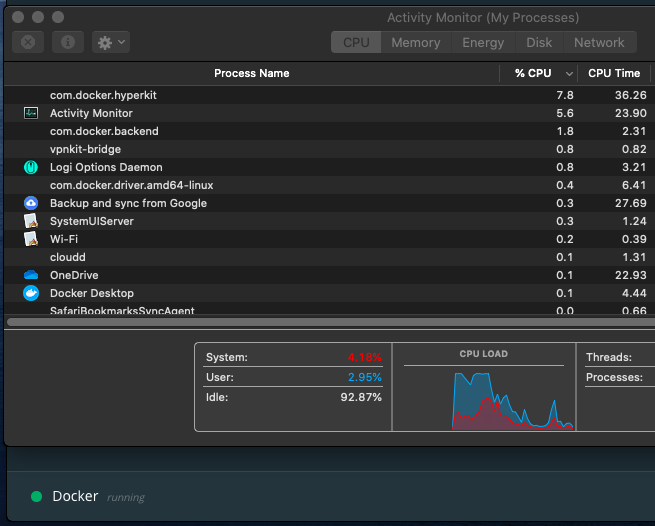Switch to the CPU tab
Image resolution: width=655 pixels, height=526 pixels.
click(356, 42)
